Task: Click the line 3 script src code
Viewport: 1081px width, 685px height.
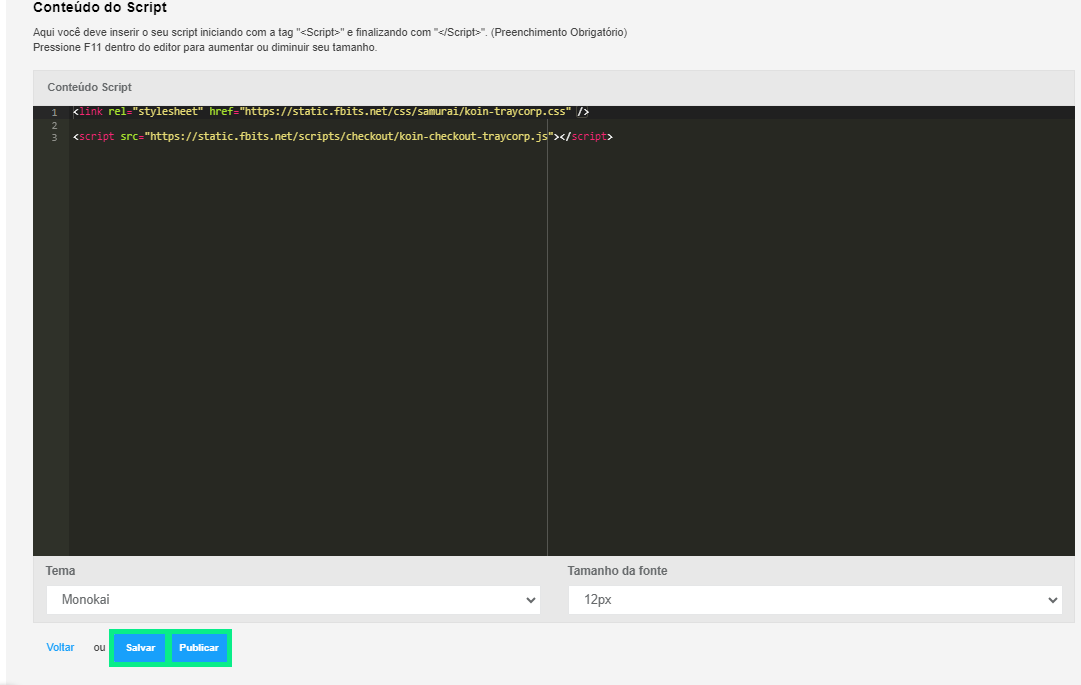Action: coord(343,136)
